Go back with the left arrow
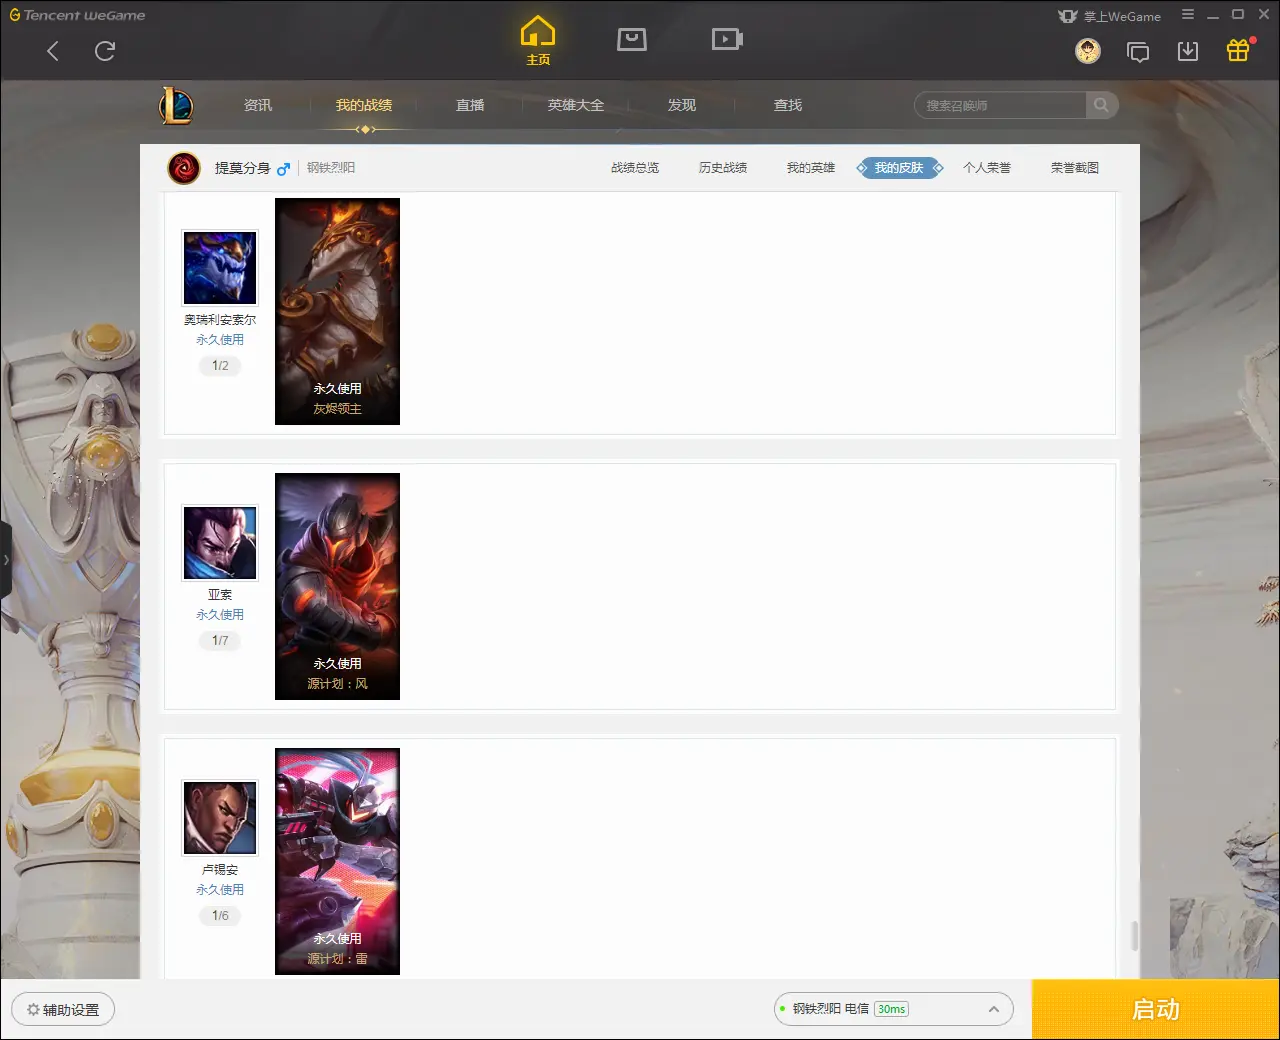The width and height of the screenshot is (1280, 1040). 53,51
